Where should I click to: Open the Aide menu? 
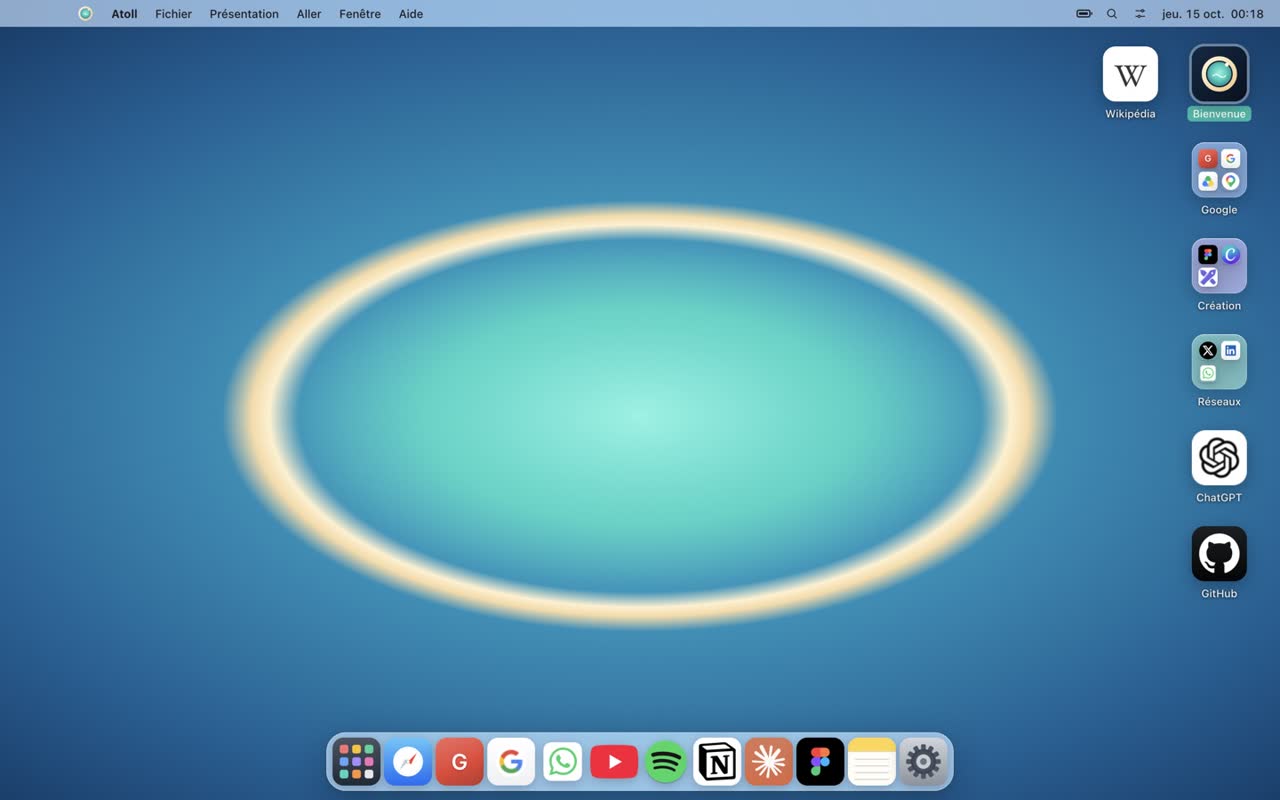(411, 14)
